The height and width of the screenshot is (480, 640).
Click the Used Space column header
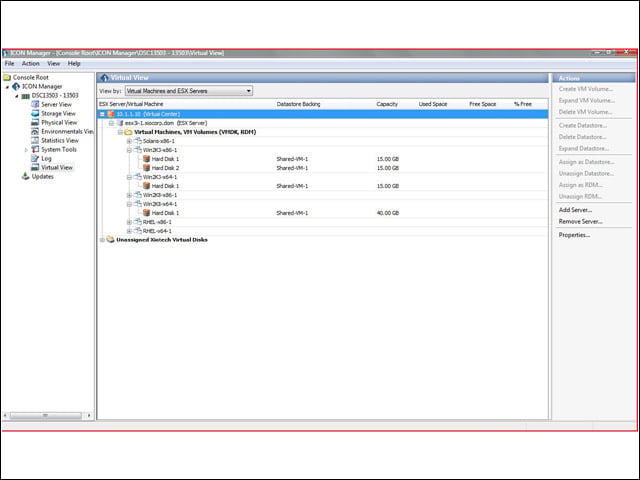(x=433, y=104)
